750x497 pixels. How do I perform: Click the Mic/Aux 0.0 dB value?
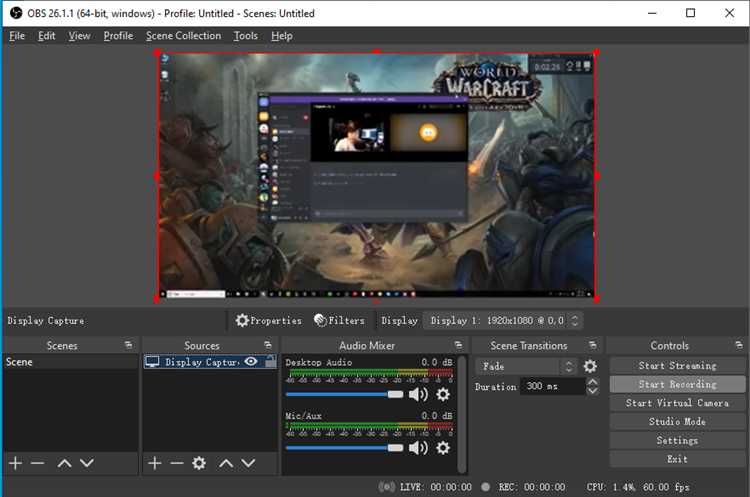(437, 416)
